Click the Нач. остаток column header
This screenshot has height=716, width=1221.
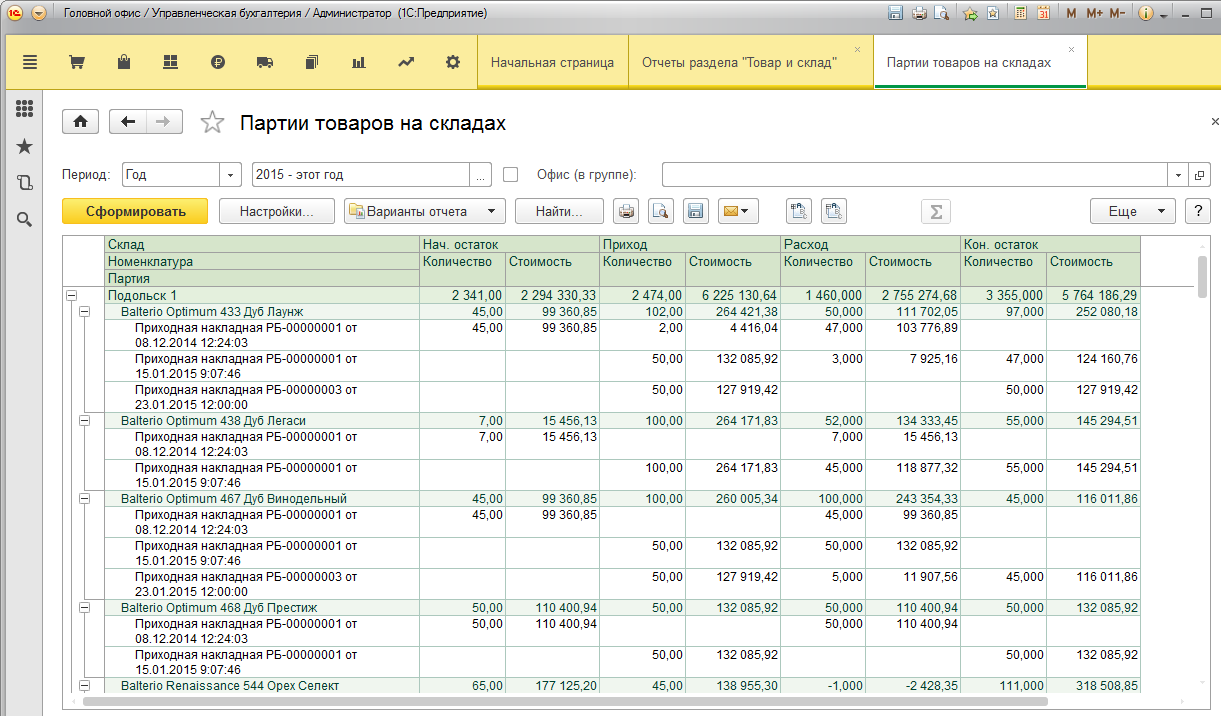pyautogui.click(x=510, y=245)
